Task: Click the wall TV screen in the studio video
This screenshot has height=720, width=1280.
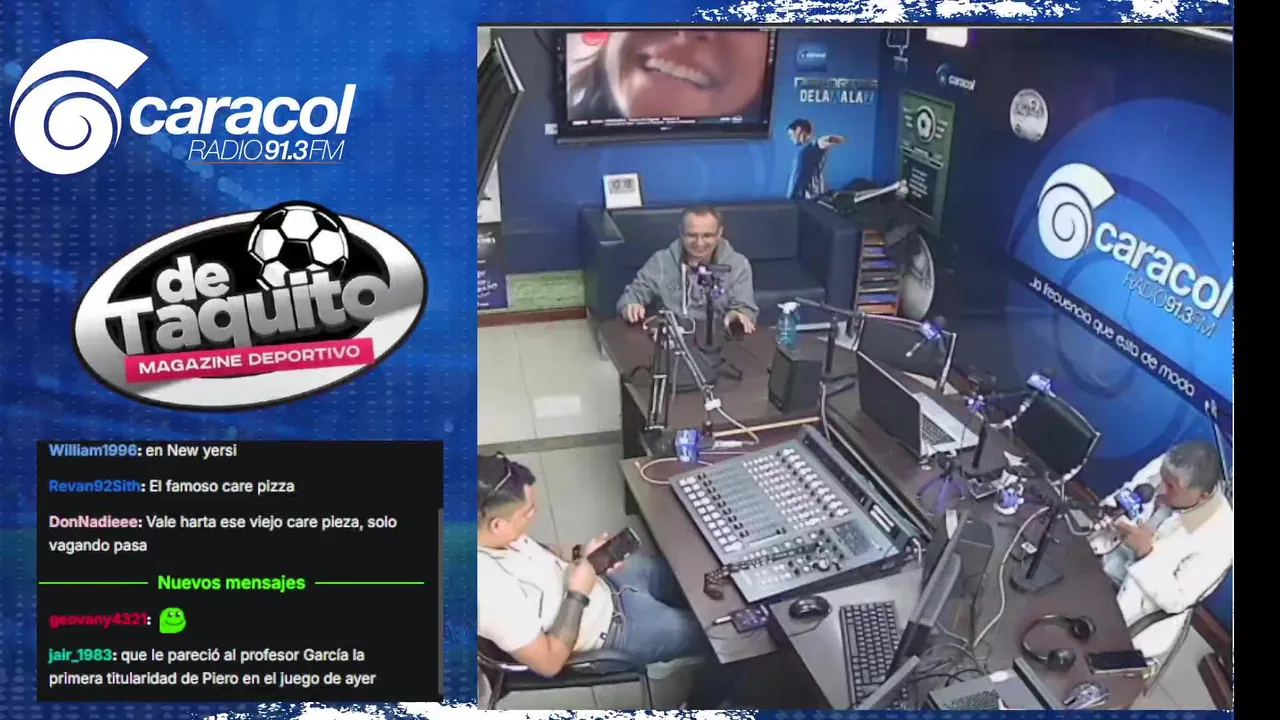Action: 667,80
